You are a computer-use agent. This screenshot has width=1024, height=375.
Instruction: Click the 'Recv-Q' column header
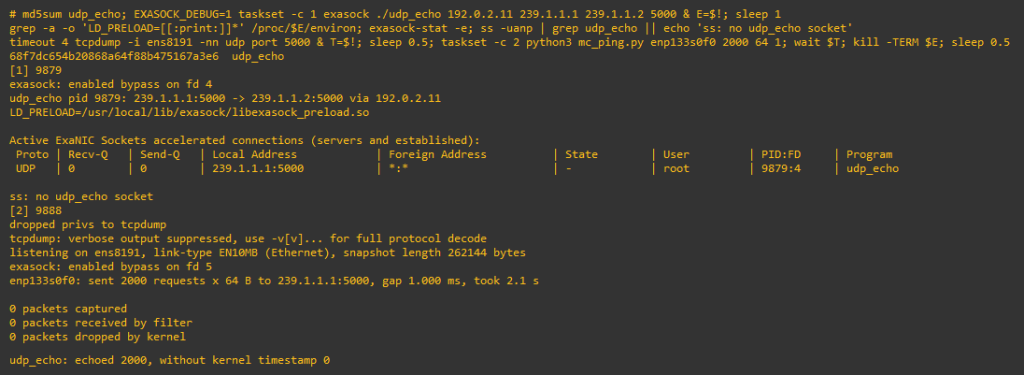click(x=88, y=154)
